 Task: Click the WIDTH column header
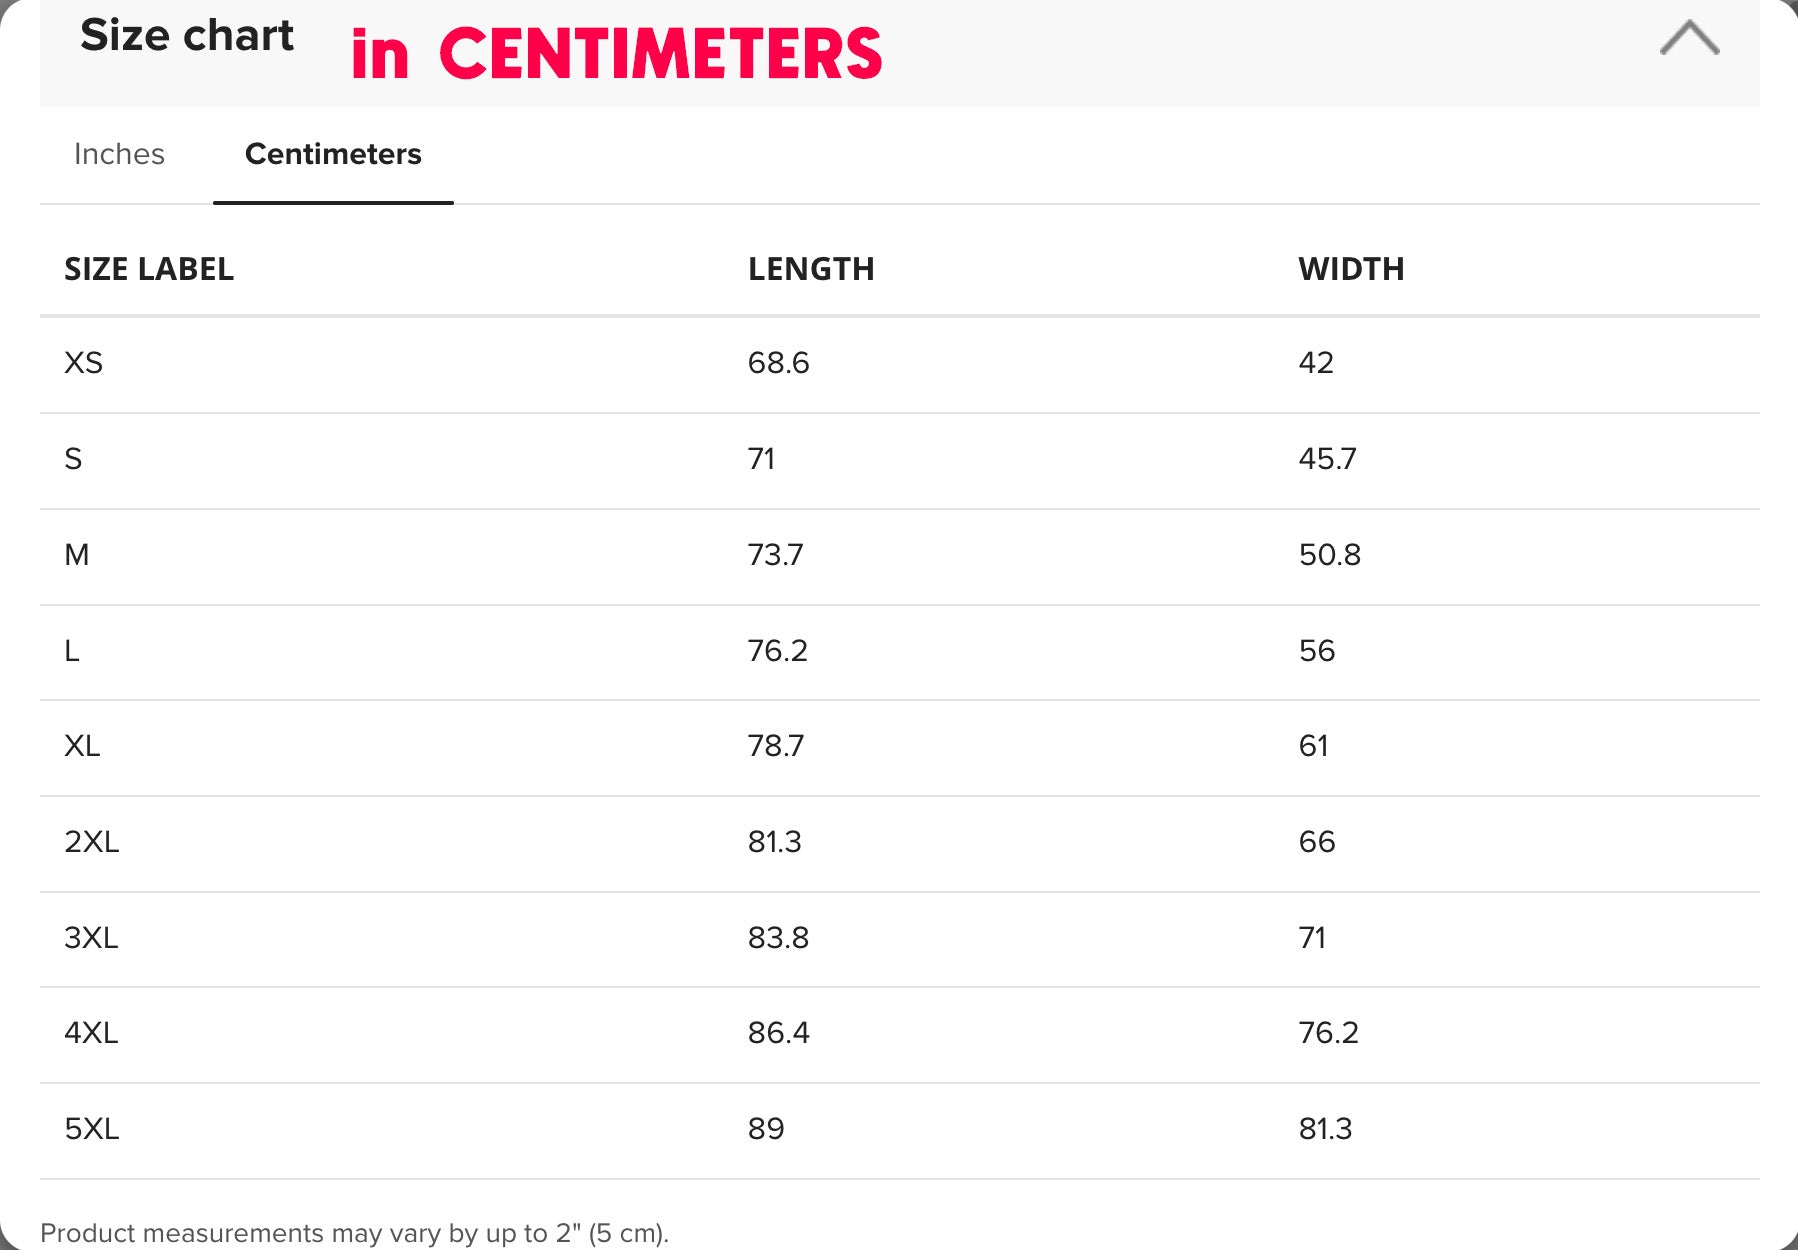tap(1351, 269)
